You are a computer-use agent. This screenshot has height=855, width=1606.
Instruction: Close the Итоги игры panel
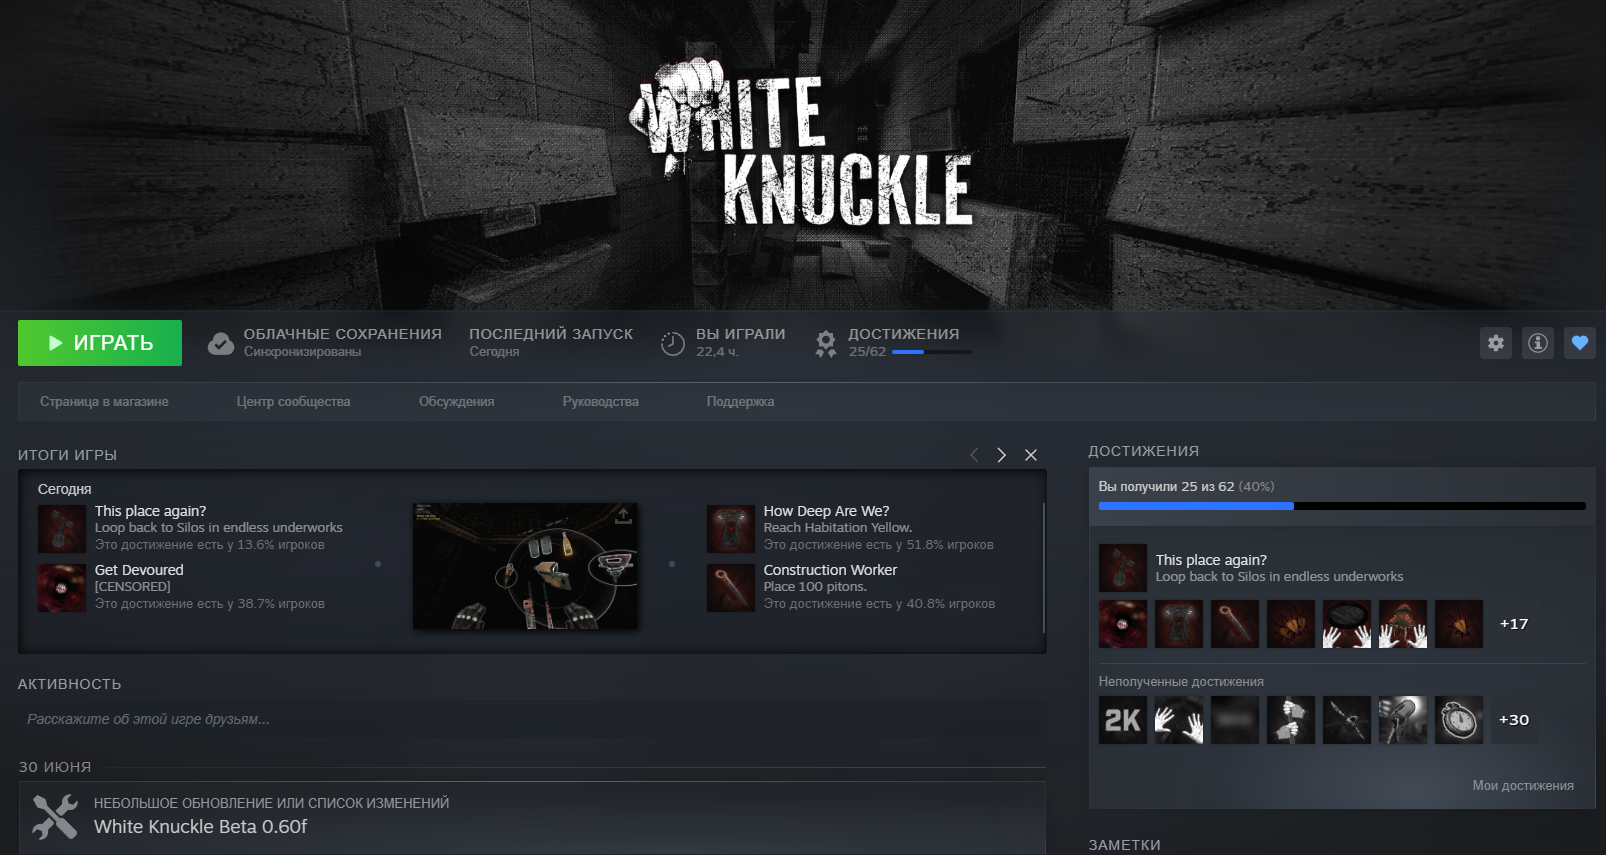pyautogui.click(x=1031, y=455)
